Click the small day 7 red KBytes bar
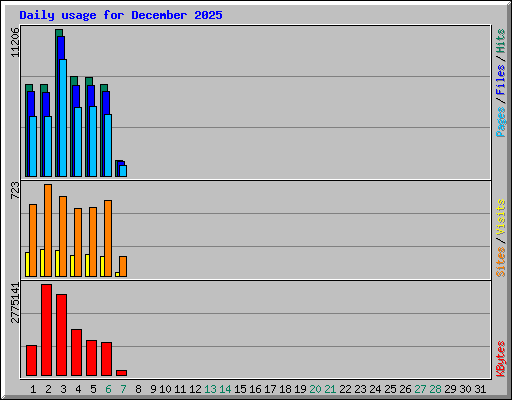 [x=122, y=373]
